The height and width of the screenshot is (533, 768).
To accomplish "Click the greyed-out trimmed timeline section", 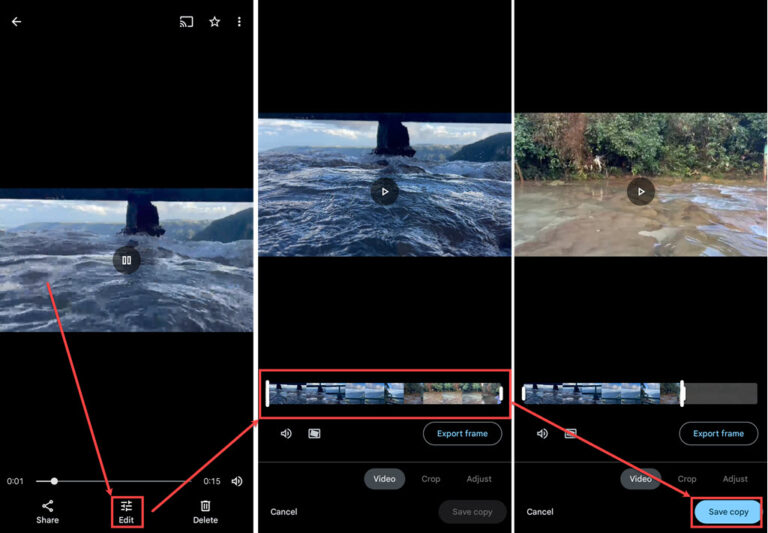I will click(x=721, y=393).
